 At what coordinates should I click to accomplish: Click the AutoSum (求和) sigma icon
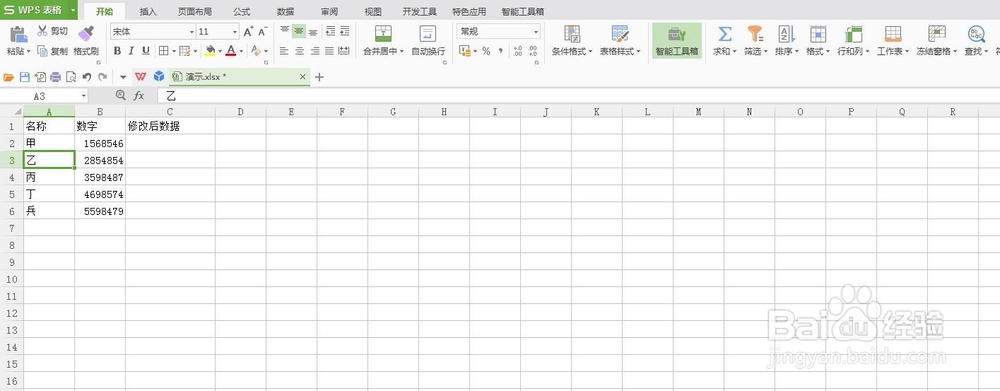coord(724,34)
